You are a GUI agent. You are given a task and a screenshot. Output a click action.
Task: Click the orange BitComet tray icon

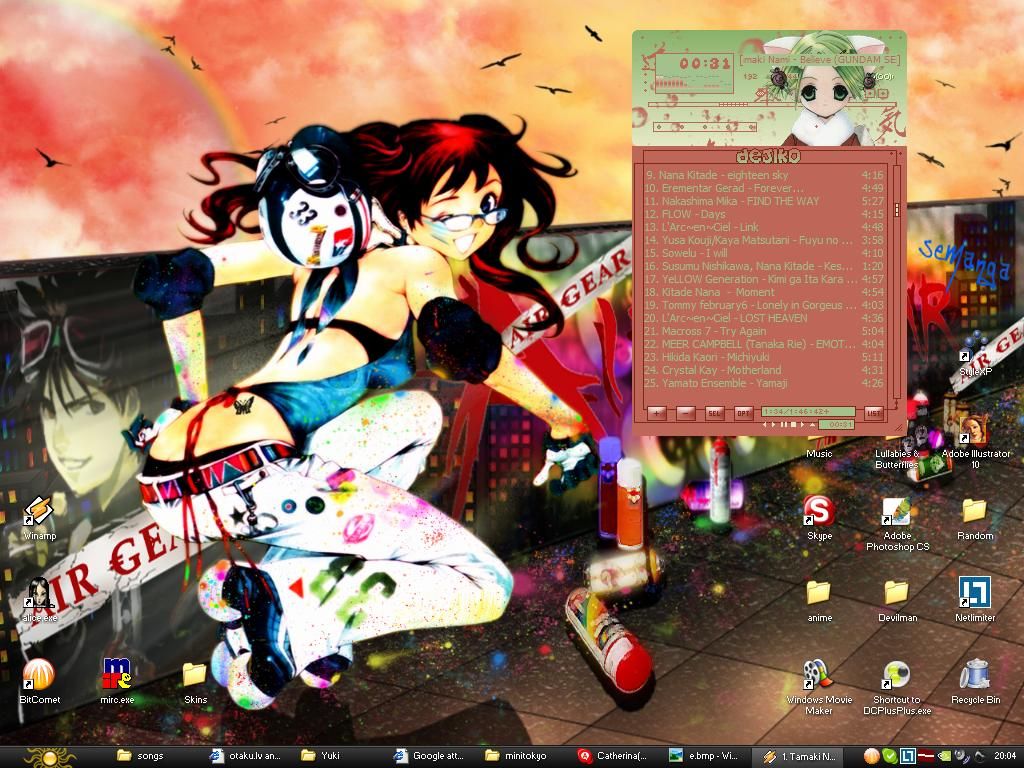pos(871,756)
